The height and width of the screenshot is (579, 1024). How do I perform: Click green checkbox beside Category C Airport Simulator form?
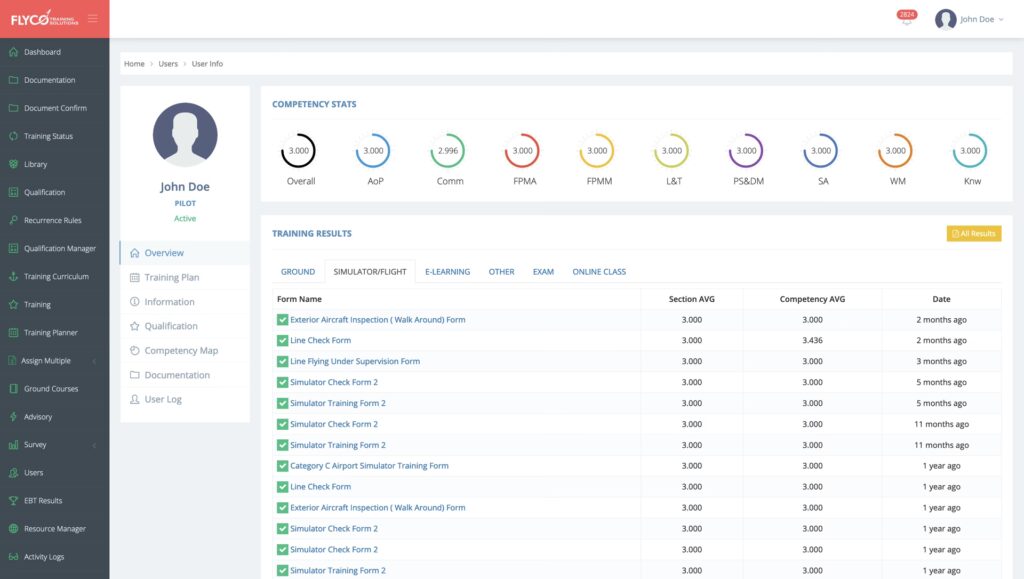pyautogui.click(x=282, y=466)
